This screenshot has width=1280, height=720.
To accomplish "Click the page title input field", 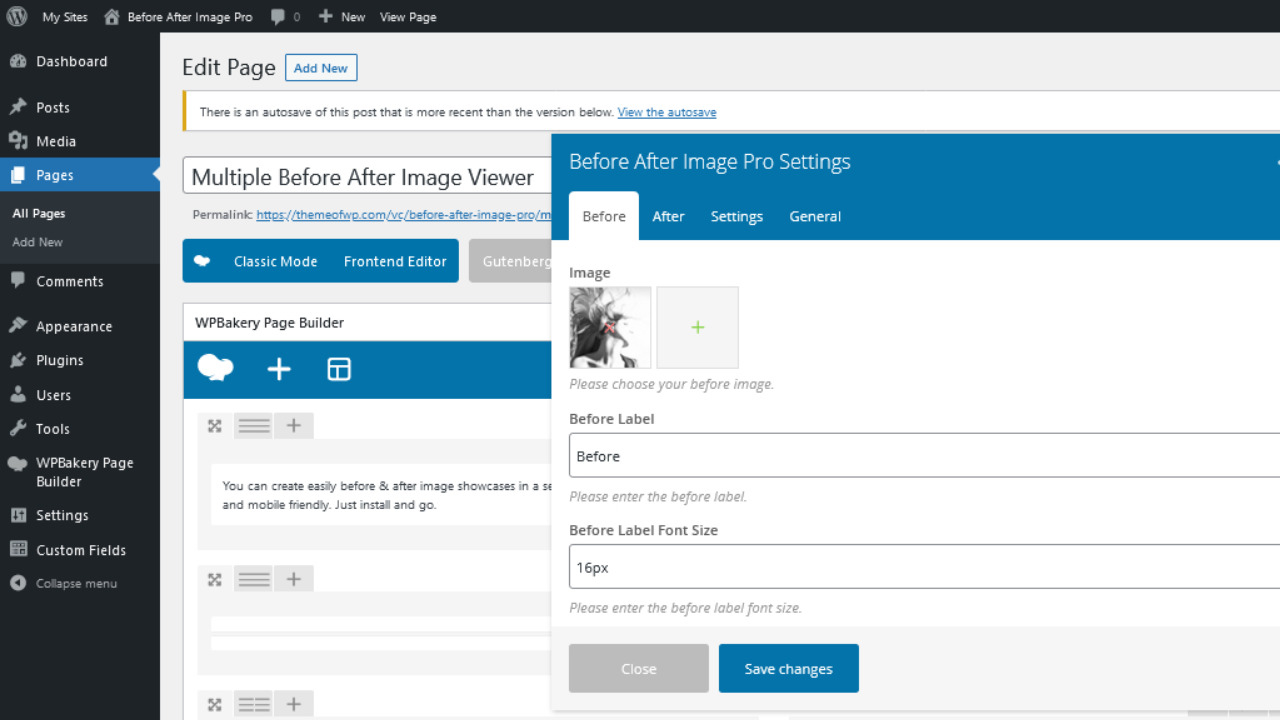I will coord(367,177).
